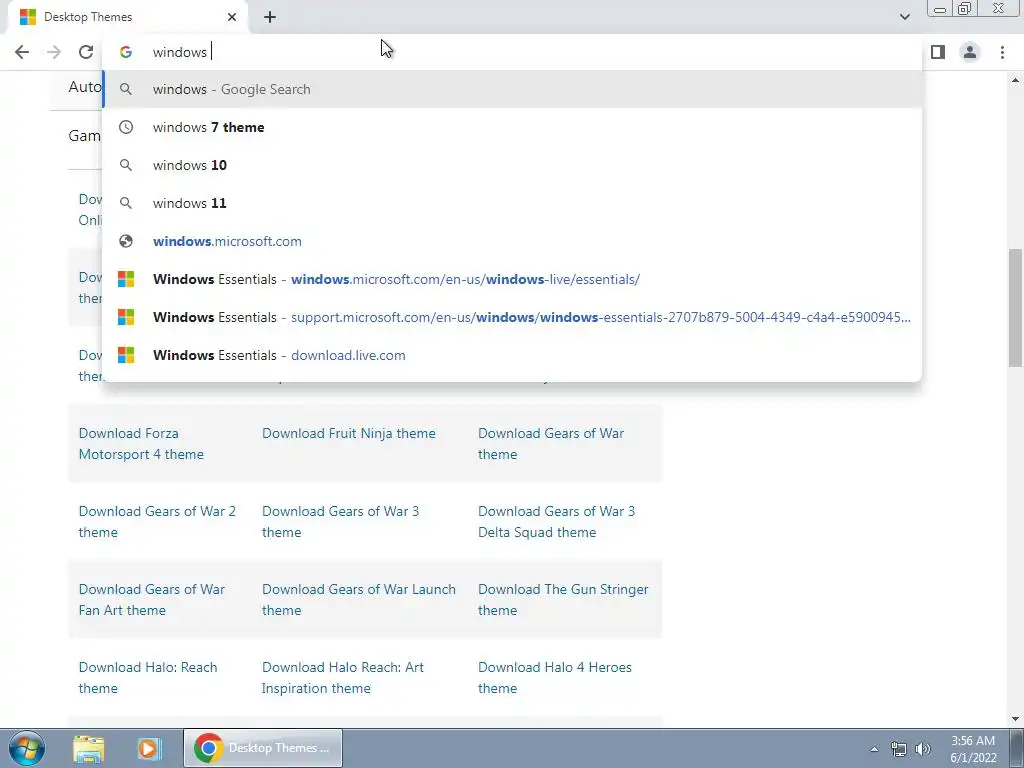The height and width of the screenshot is (768, 1024).
Task: Close the Desktop Themes tab
Action: tap(232, 17)
